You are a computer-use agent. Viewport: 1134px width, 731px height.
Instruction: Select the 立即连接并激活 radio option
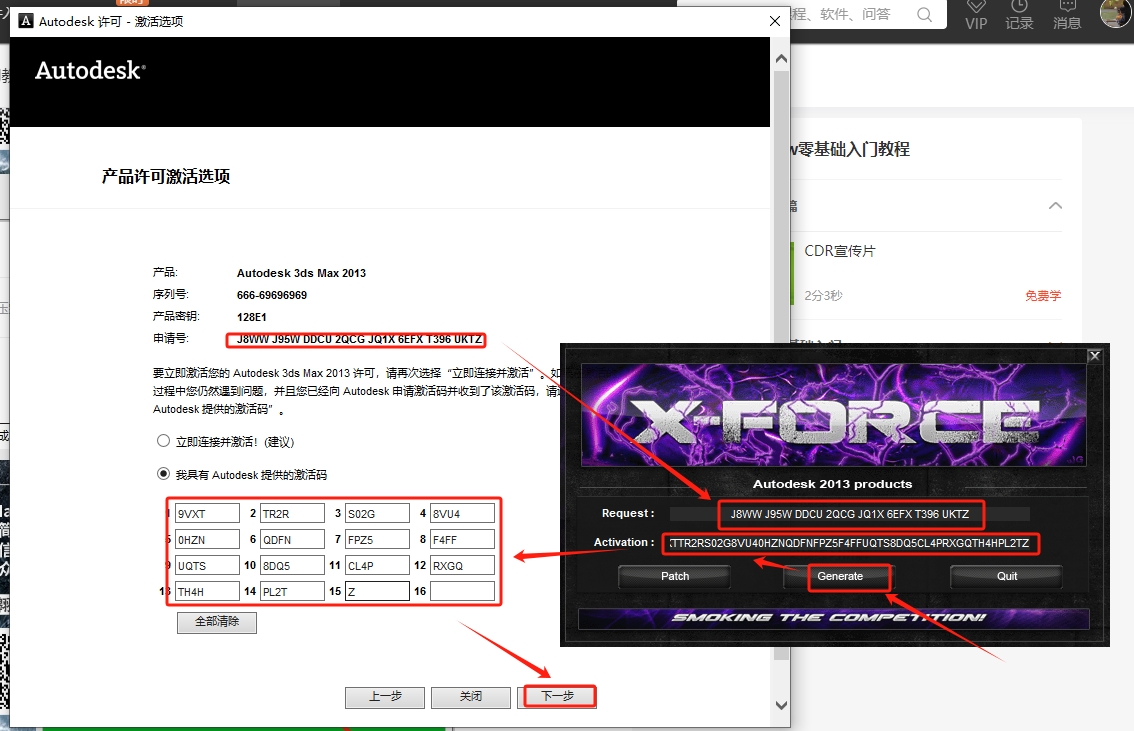tap(163, 441)
